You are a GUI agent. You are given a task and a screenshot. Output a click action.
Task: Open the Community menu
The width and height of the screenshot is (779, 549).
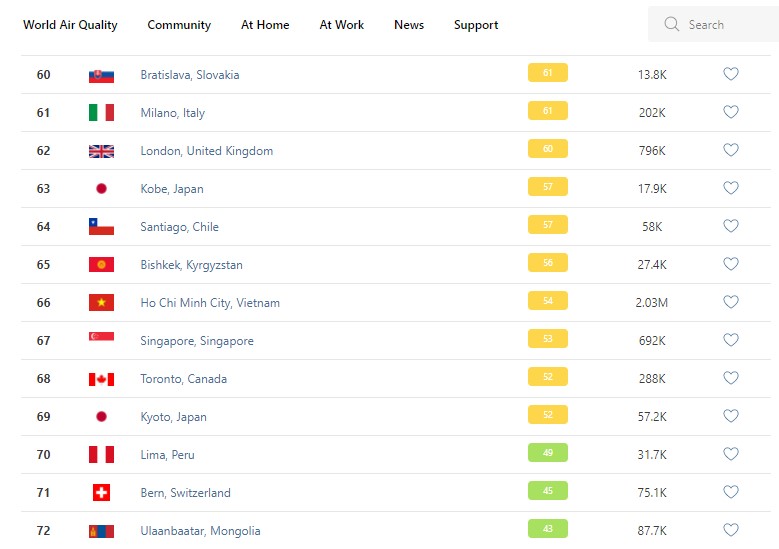point(179,25)
